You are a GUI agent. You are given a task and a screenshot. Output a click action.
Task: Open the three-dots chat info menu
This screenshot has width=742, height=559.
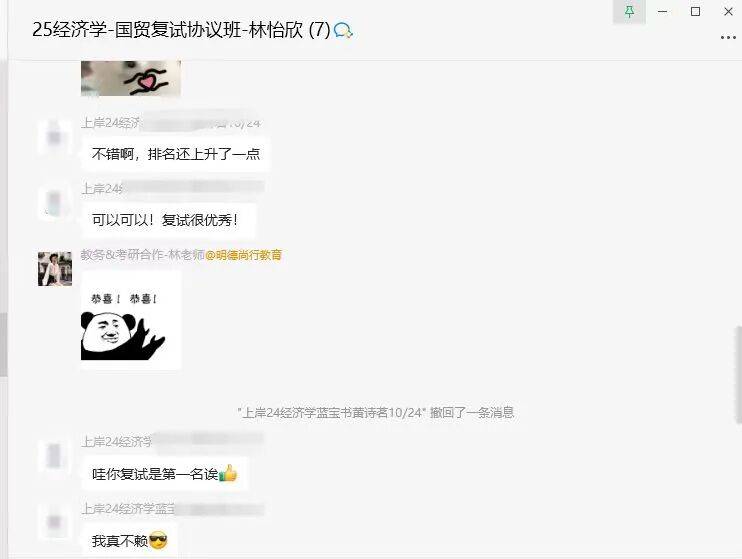728,37
